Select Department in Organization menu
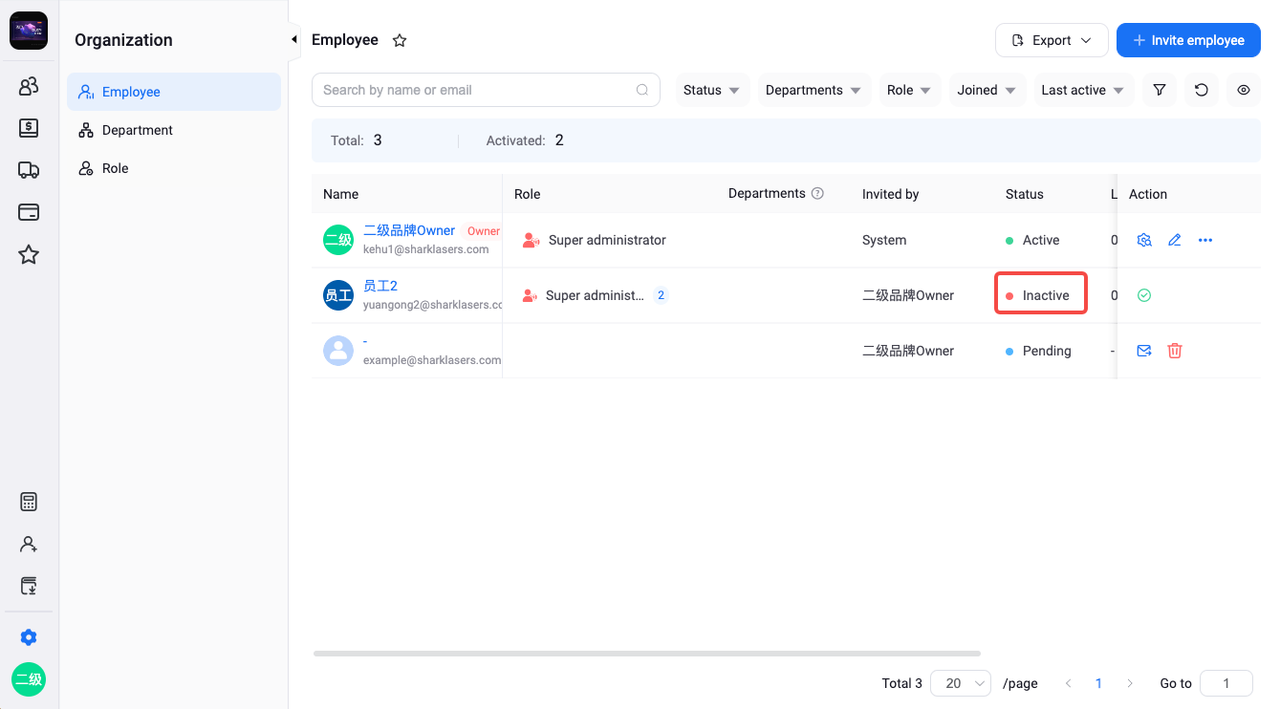 174,130
